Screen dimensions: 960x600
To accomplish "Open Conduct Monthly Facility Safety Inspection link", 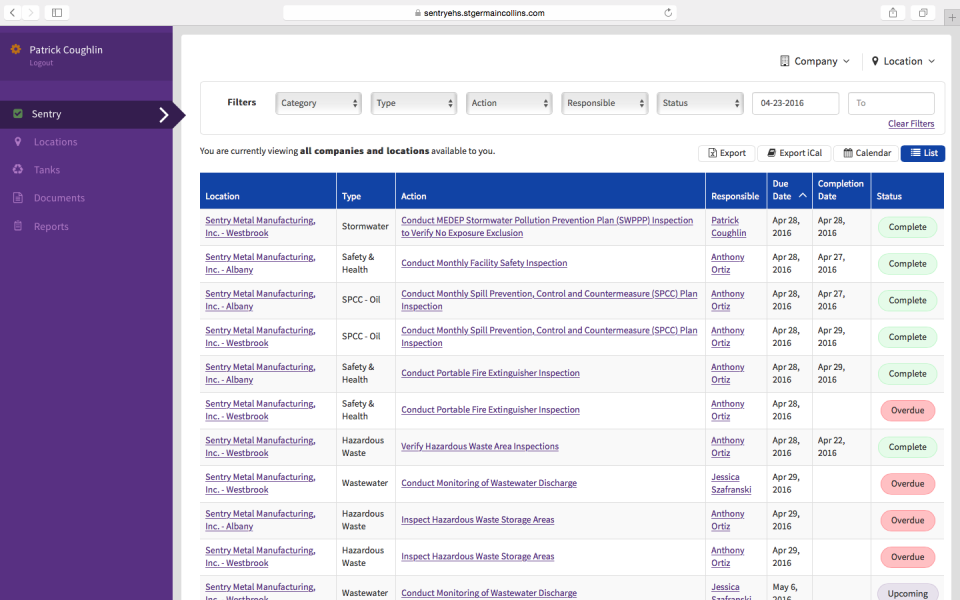I will click(x=484, y=263).
